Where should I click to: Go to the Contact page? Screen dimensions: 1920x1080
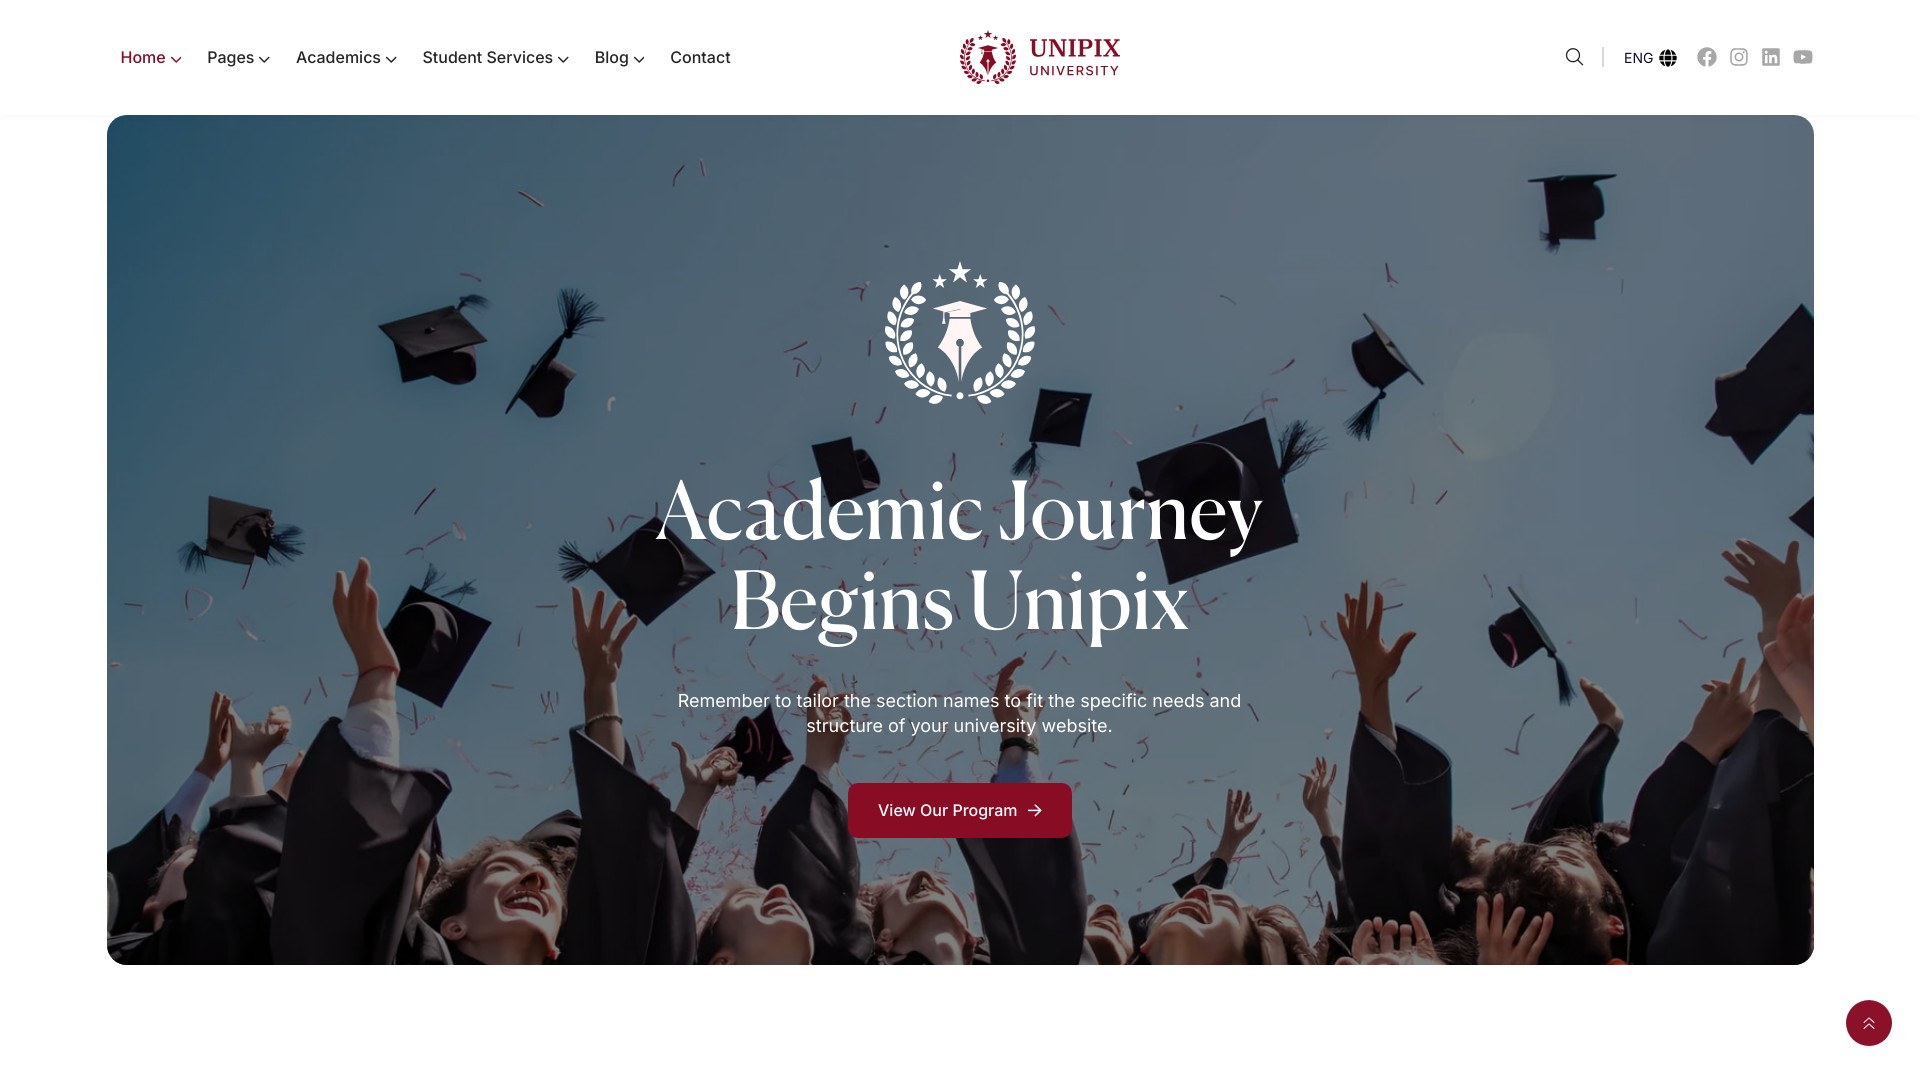coord(700,58)
